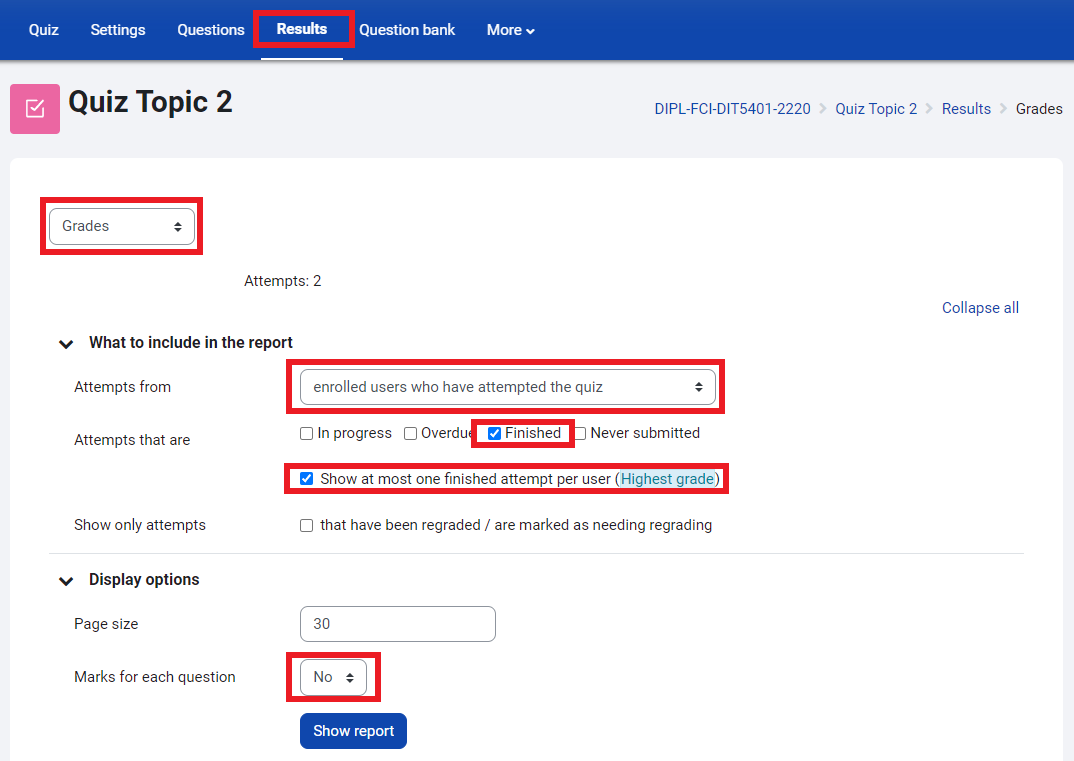Enable the In progress checkbox
This screenshot has width=1074, height=761.
click(x=307, y=434)
